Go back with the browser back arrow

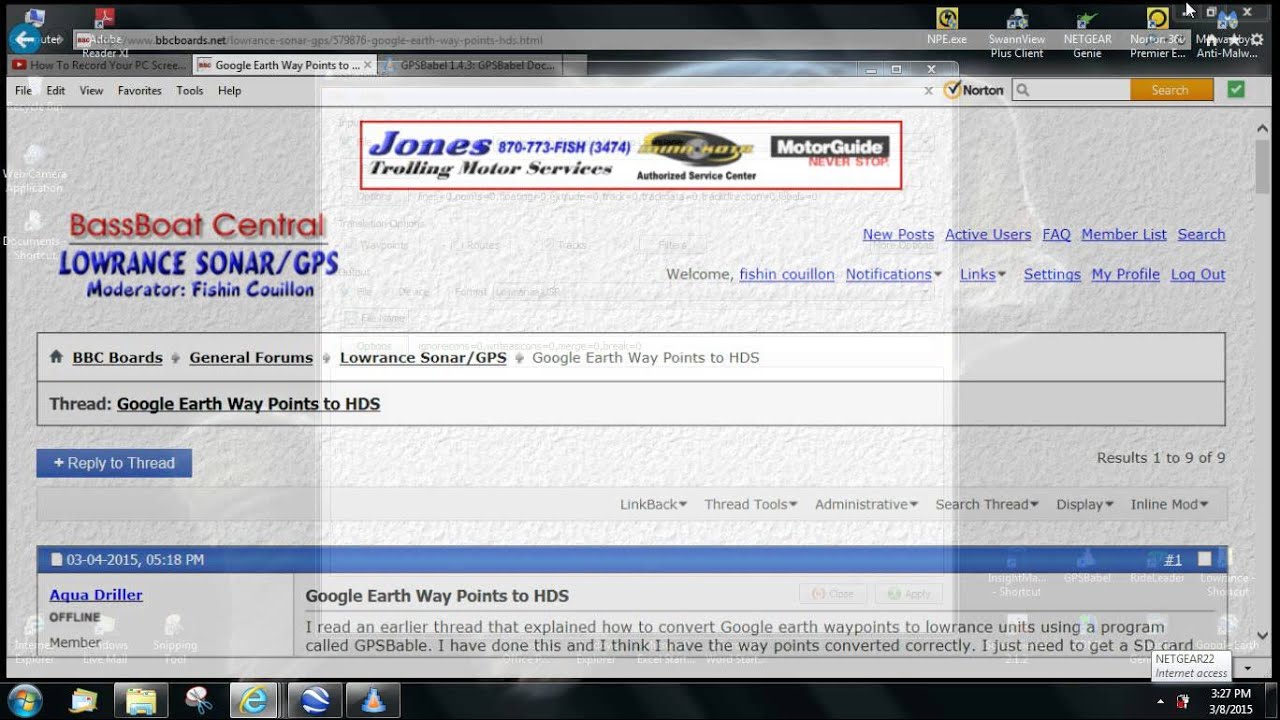[24, 39]
